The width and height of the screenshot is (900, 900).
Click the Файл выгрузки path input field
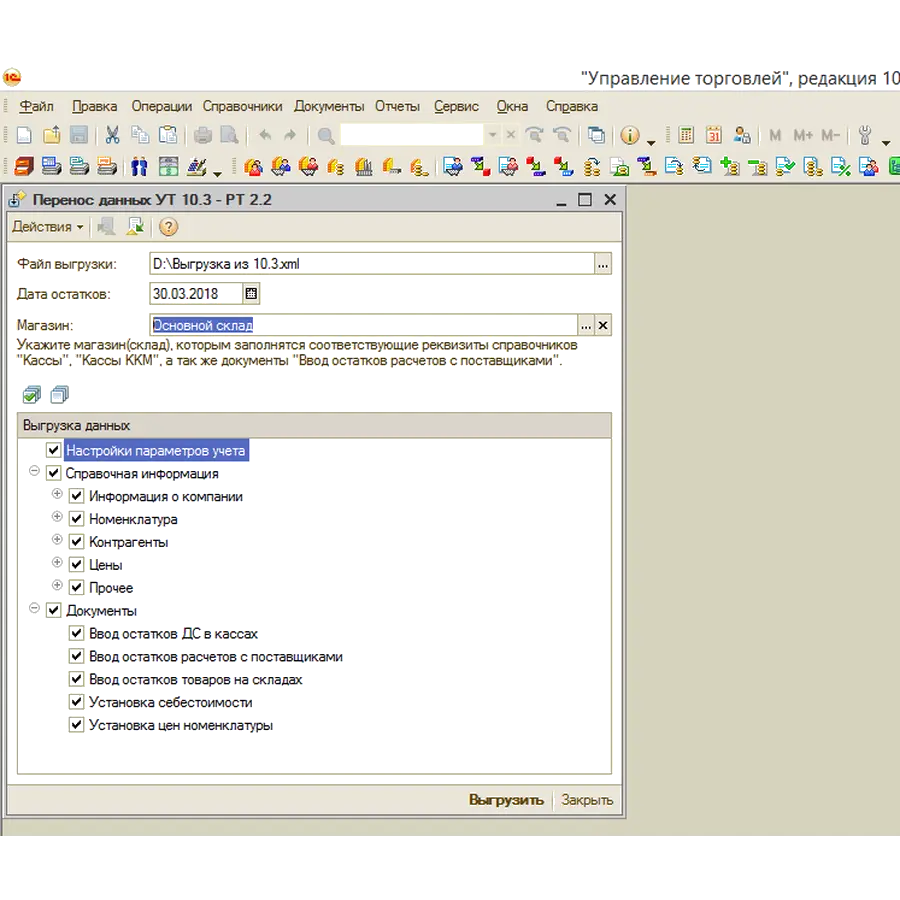tap(372, 264)
